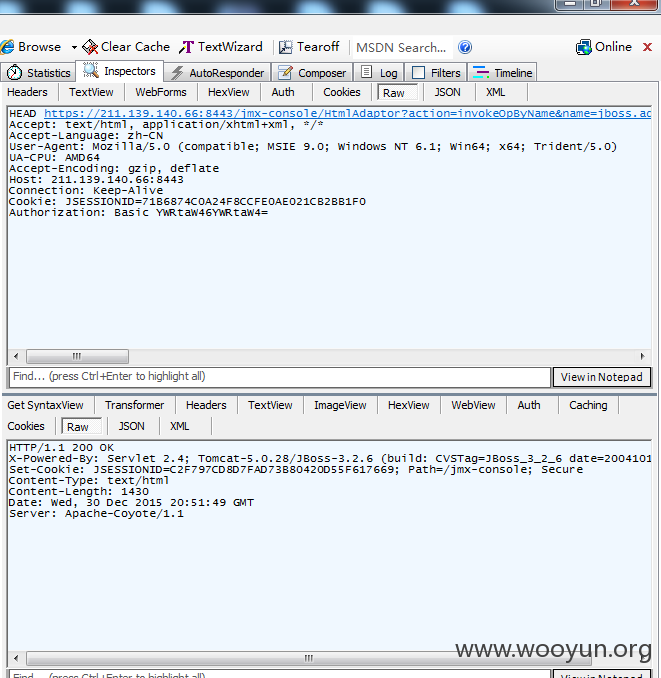661x678 pixels.
Task: Open TextWizard tool icon
Action: coord(186,47)
